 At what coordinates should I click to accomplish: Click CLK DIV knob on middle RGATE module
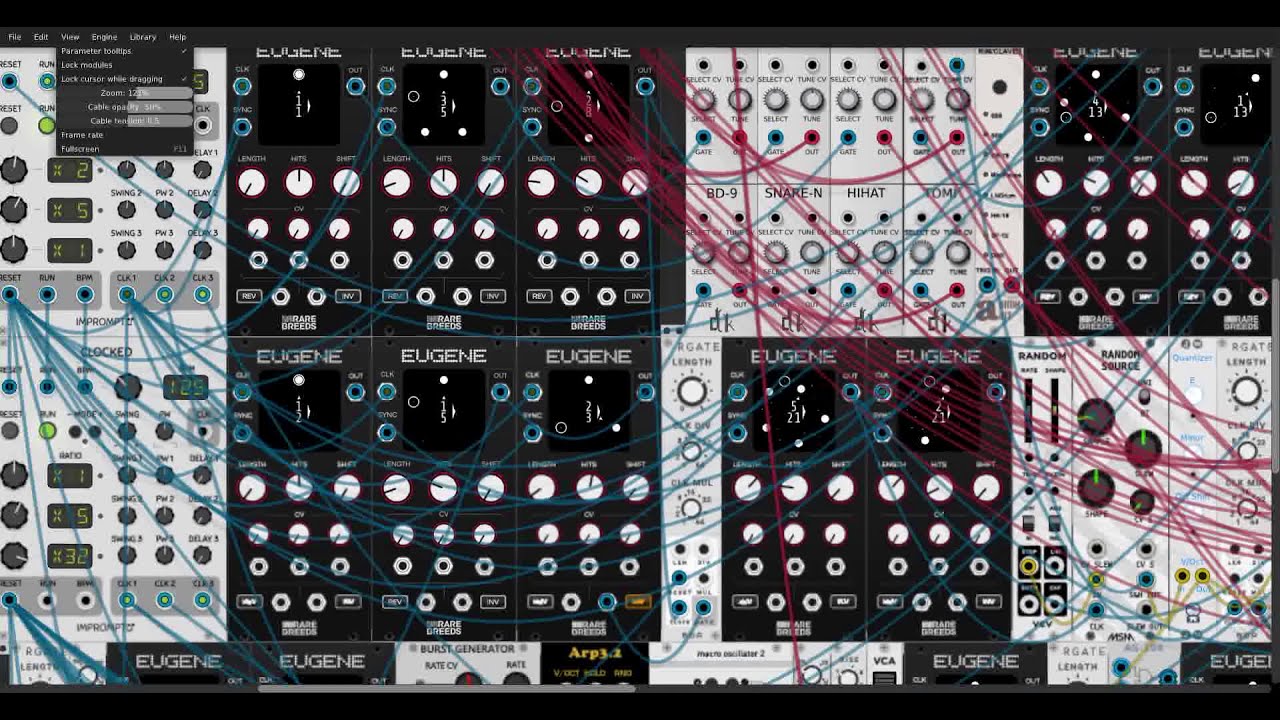691,452
